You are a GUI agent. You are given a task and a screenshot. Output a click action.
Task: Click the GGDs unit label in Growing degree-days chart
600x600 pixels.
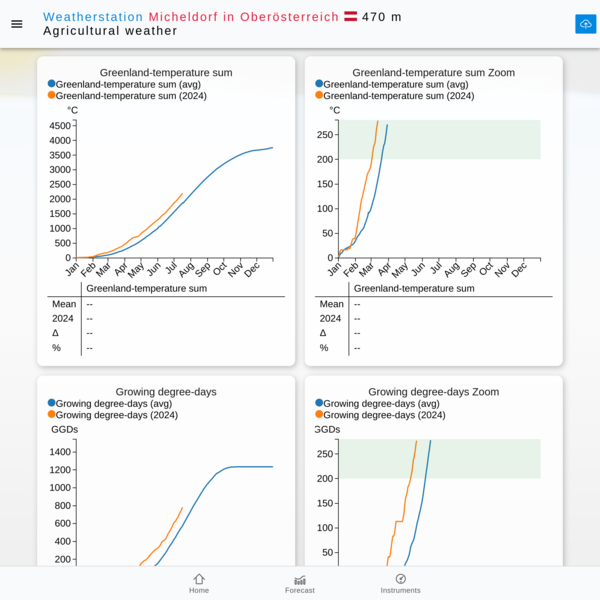point(64,429)
